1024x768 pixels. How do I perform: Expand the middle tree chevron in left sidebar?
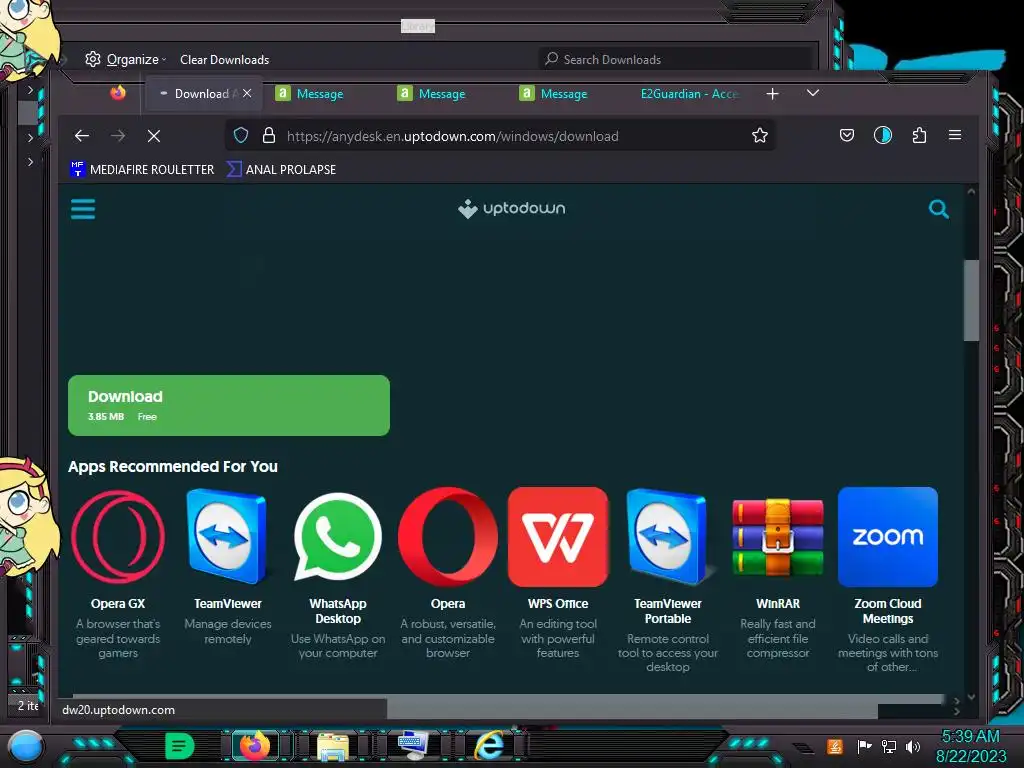30,138
